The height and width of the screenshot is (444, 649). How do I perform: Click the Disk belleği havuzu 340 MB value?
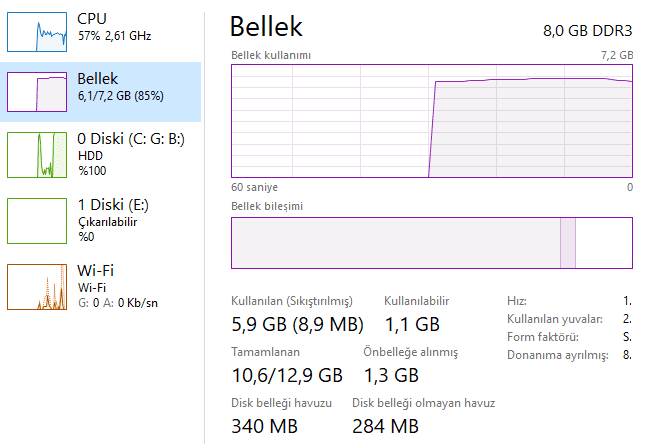[x=265, y=427]
